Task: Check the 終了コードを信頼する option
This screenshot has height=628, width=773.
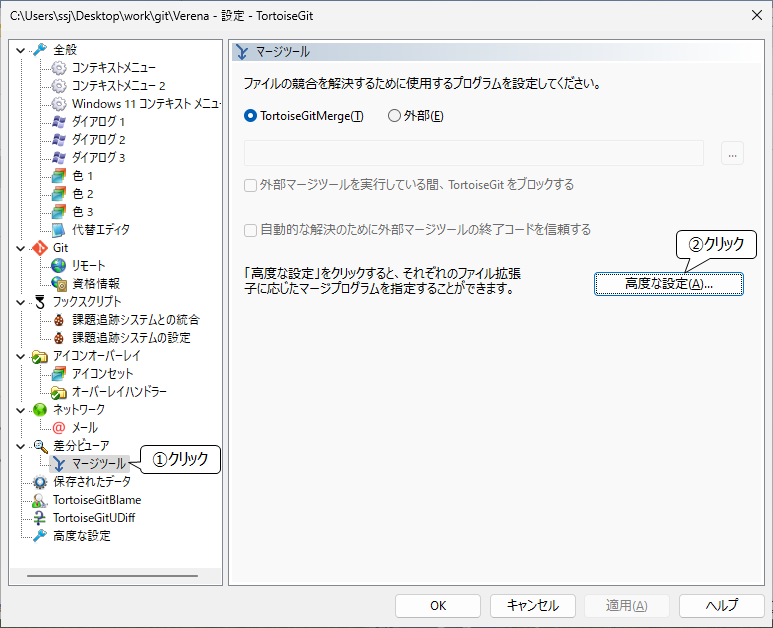Action: [250, 230]
